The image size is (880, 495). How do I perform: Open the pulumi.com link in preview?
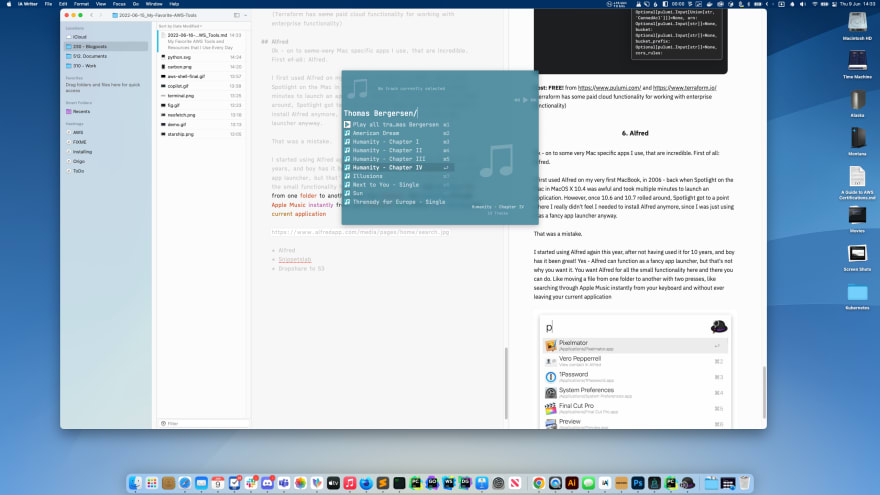point(609,88)
